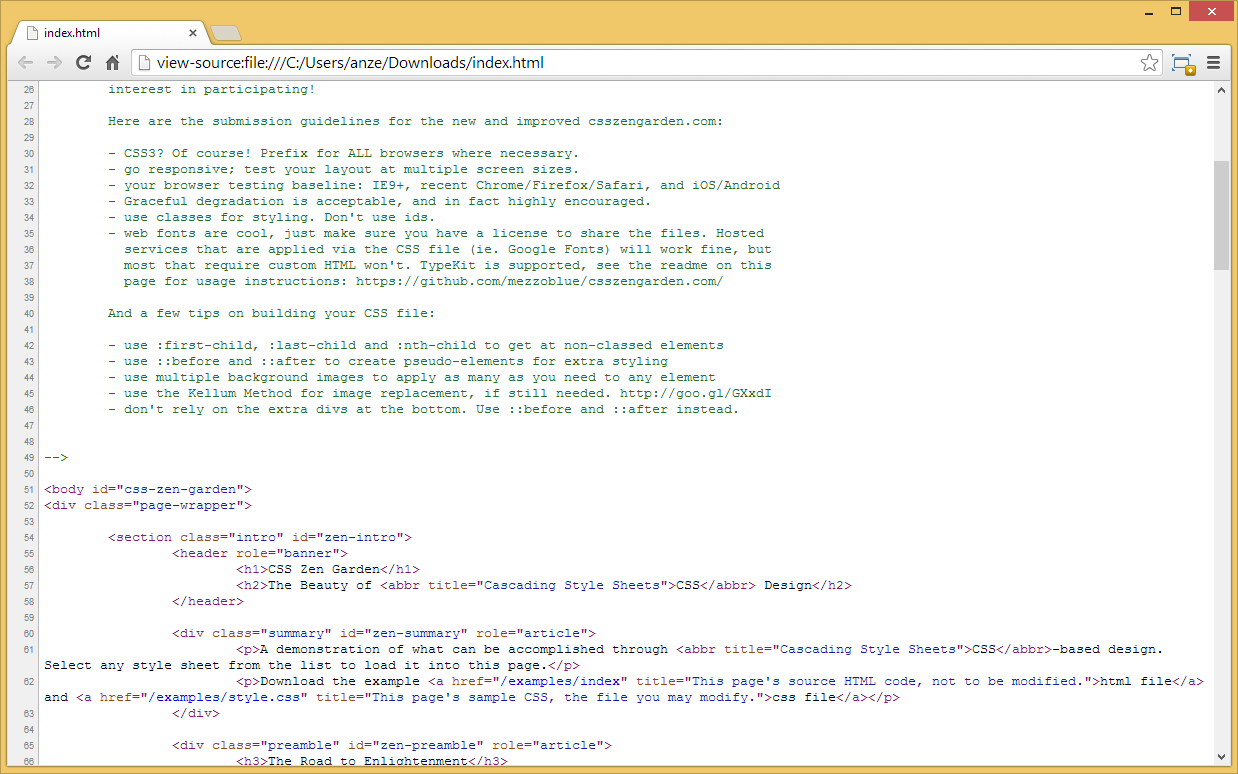Click the h2 Beauty of CSS Design line
1238x774 pixels.
point(544,586)
